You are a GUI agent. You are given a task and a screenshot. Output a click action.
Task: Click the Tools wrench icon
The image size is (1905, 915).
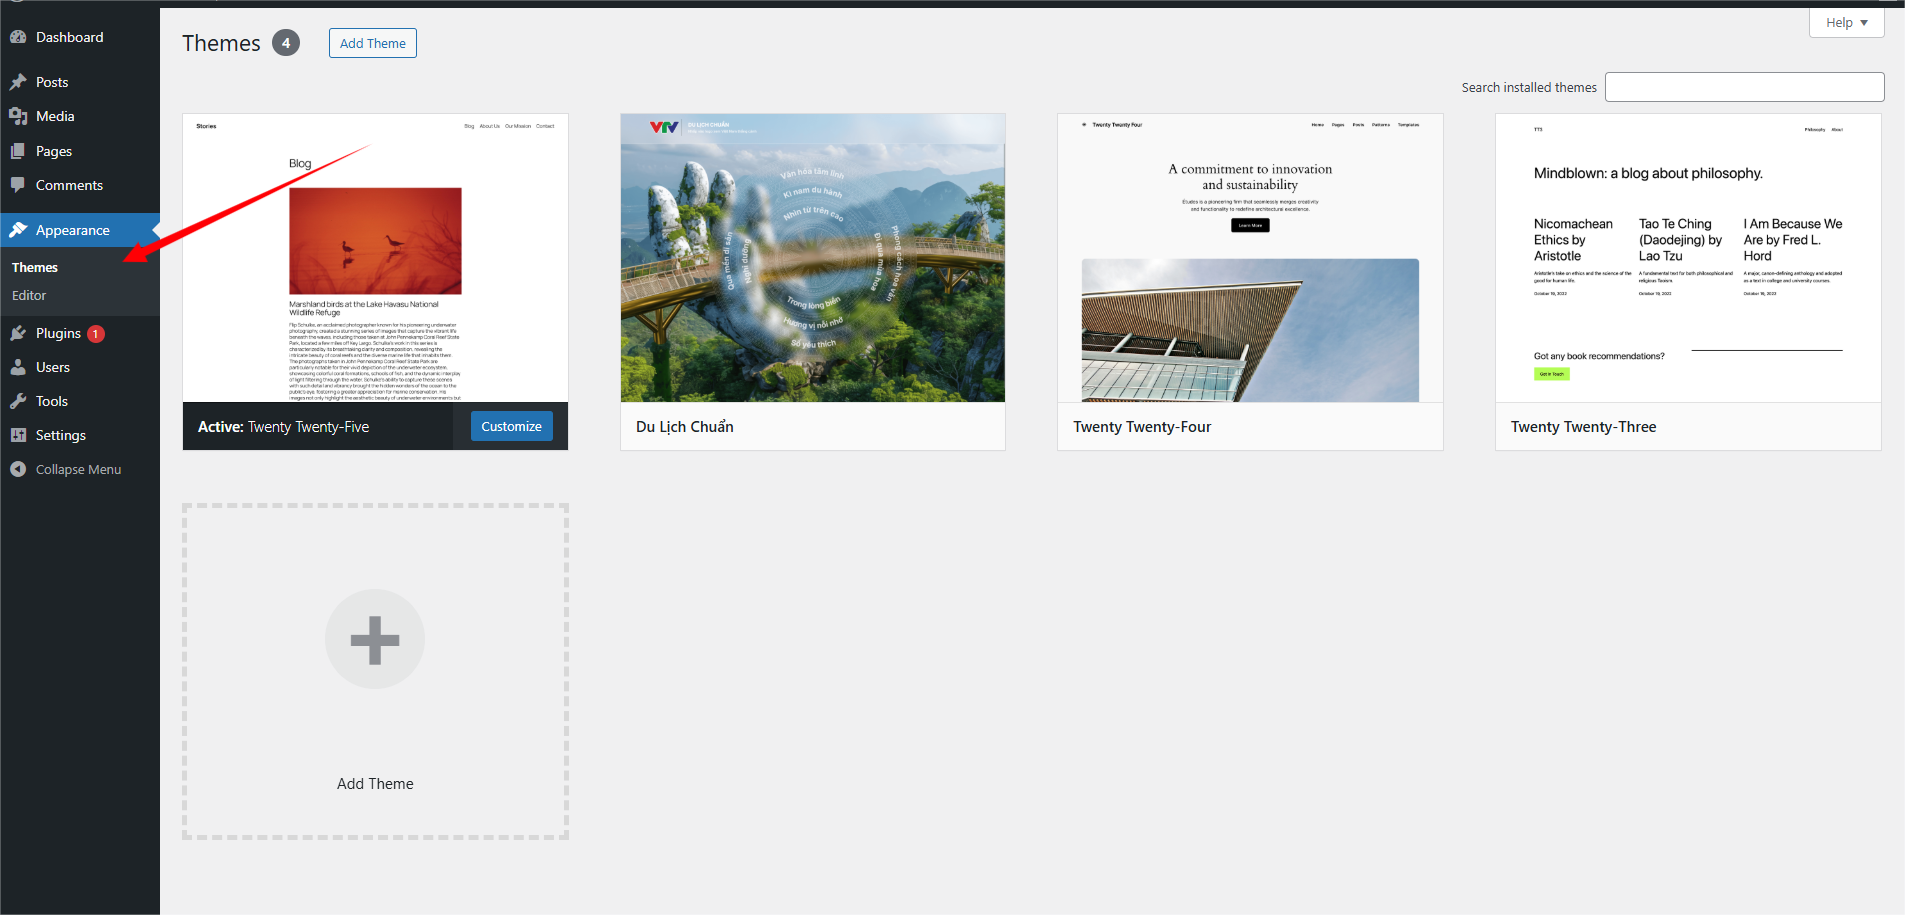pos(18,401)
